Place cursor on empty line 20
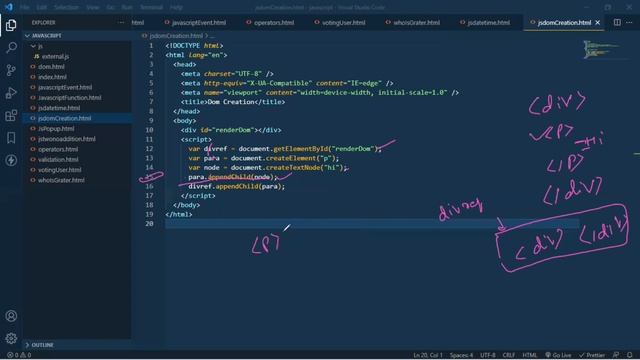The width and height of the screenshot is (640, 360). tap(372, 224)
